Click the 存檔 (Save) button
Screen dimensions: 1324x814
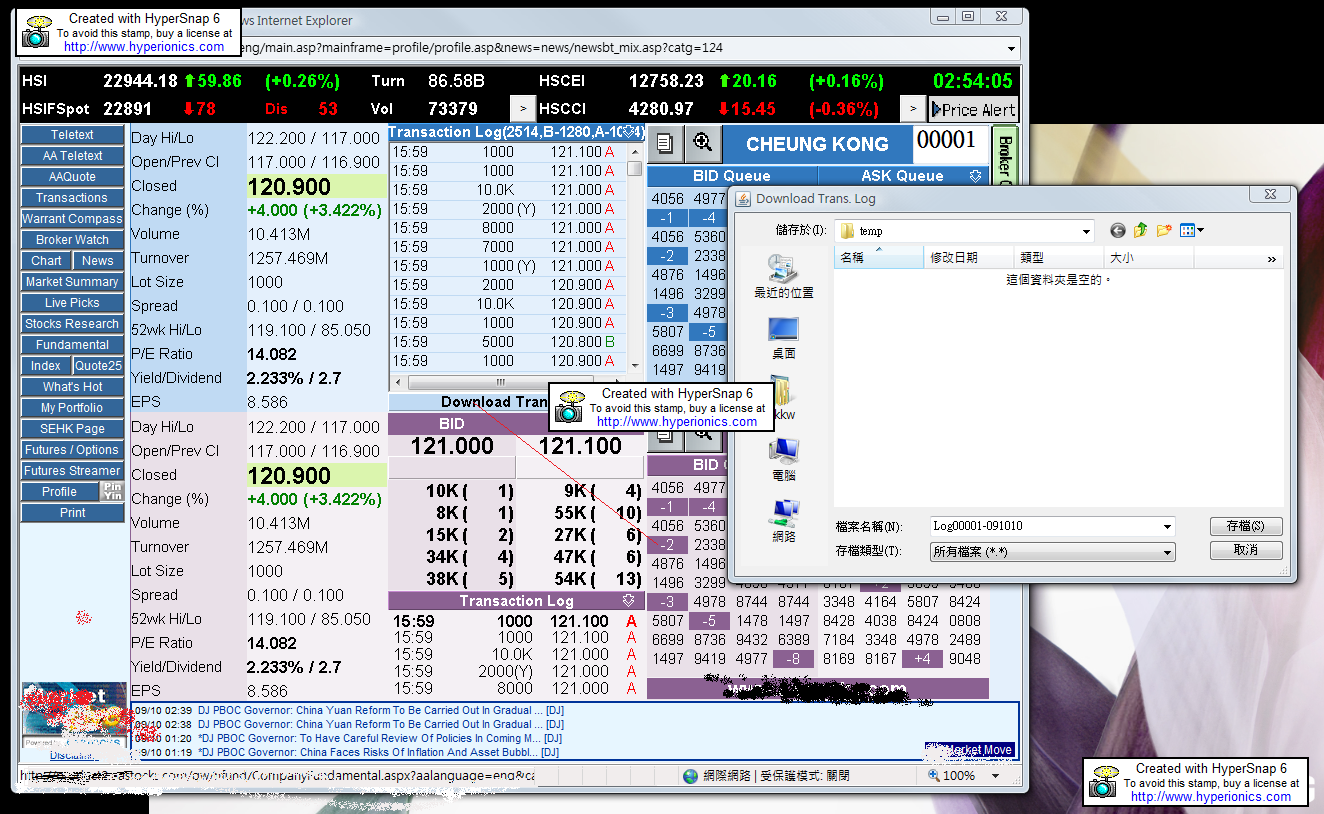(x=1245, y=526)
